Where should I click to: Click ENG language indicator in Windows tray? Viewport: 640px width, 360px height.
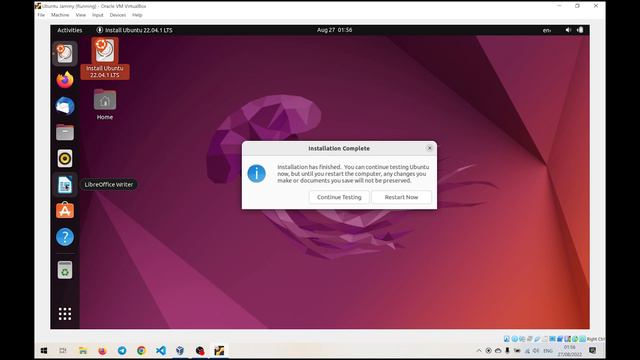point(548,351)
